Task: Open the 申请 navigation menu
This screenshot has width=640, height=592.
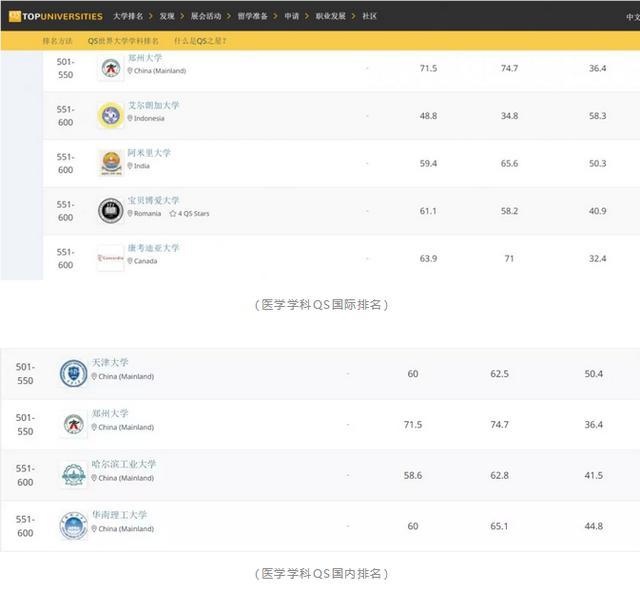Action: (x=292, y=16)
